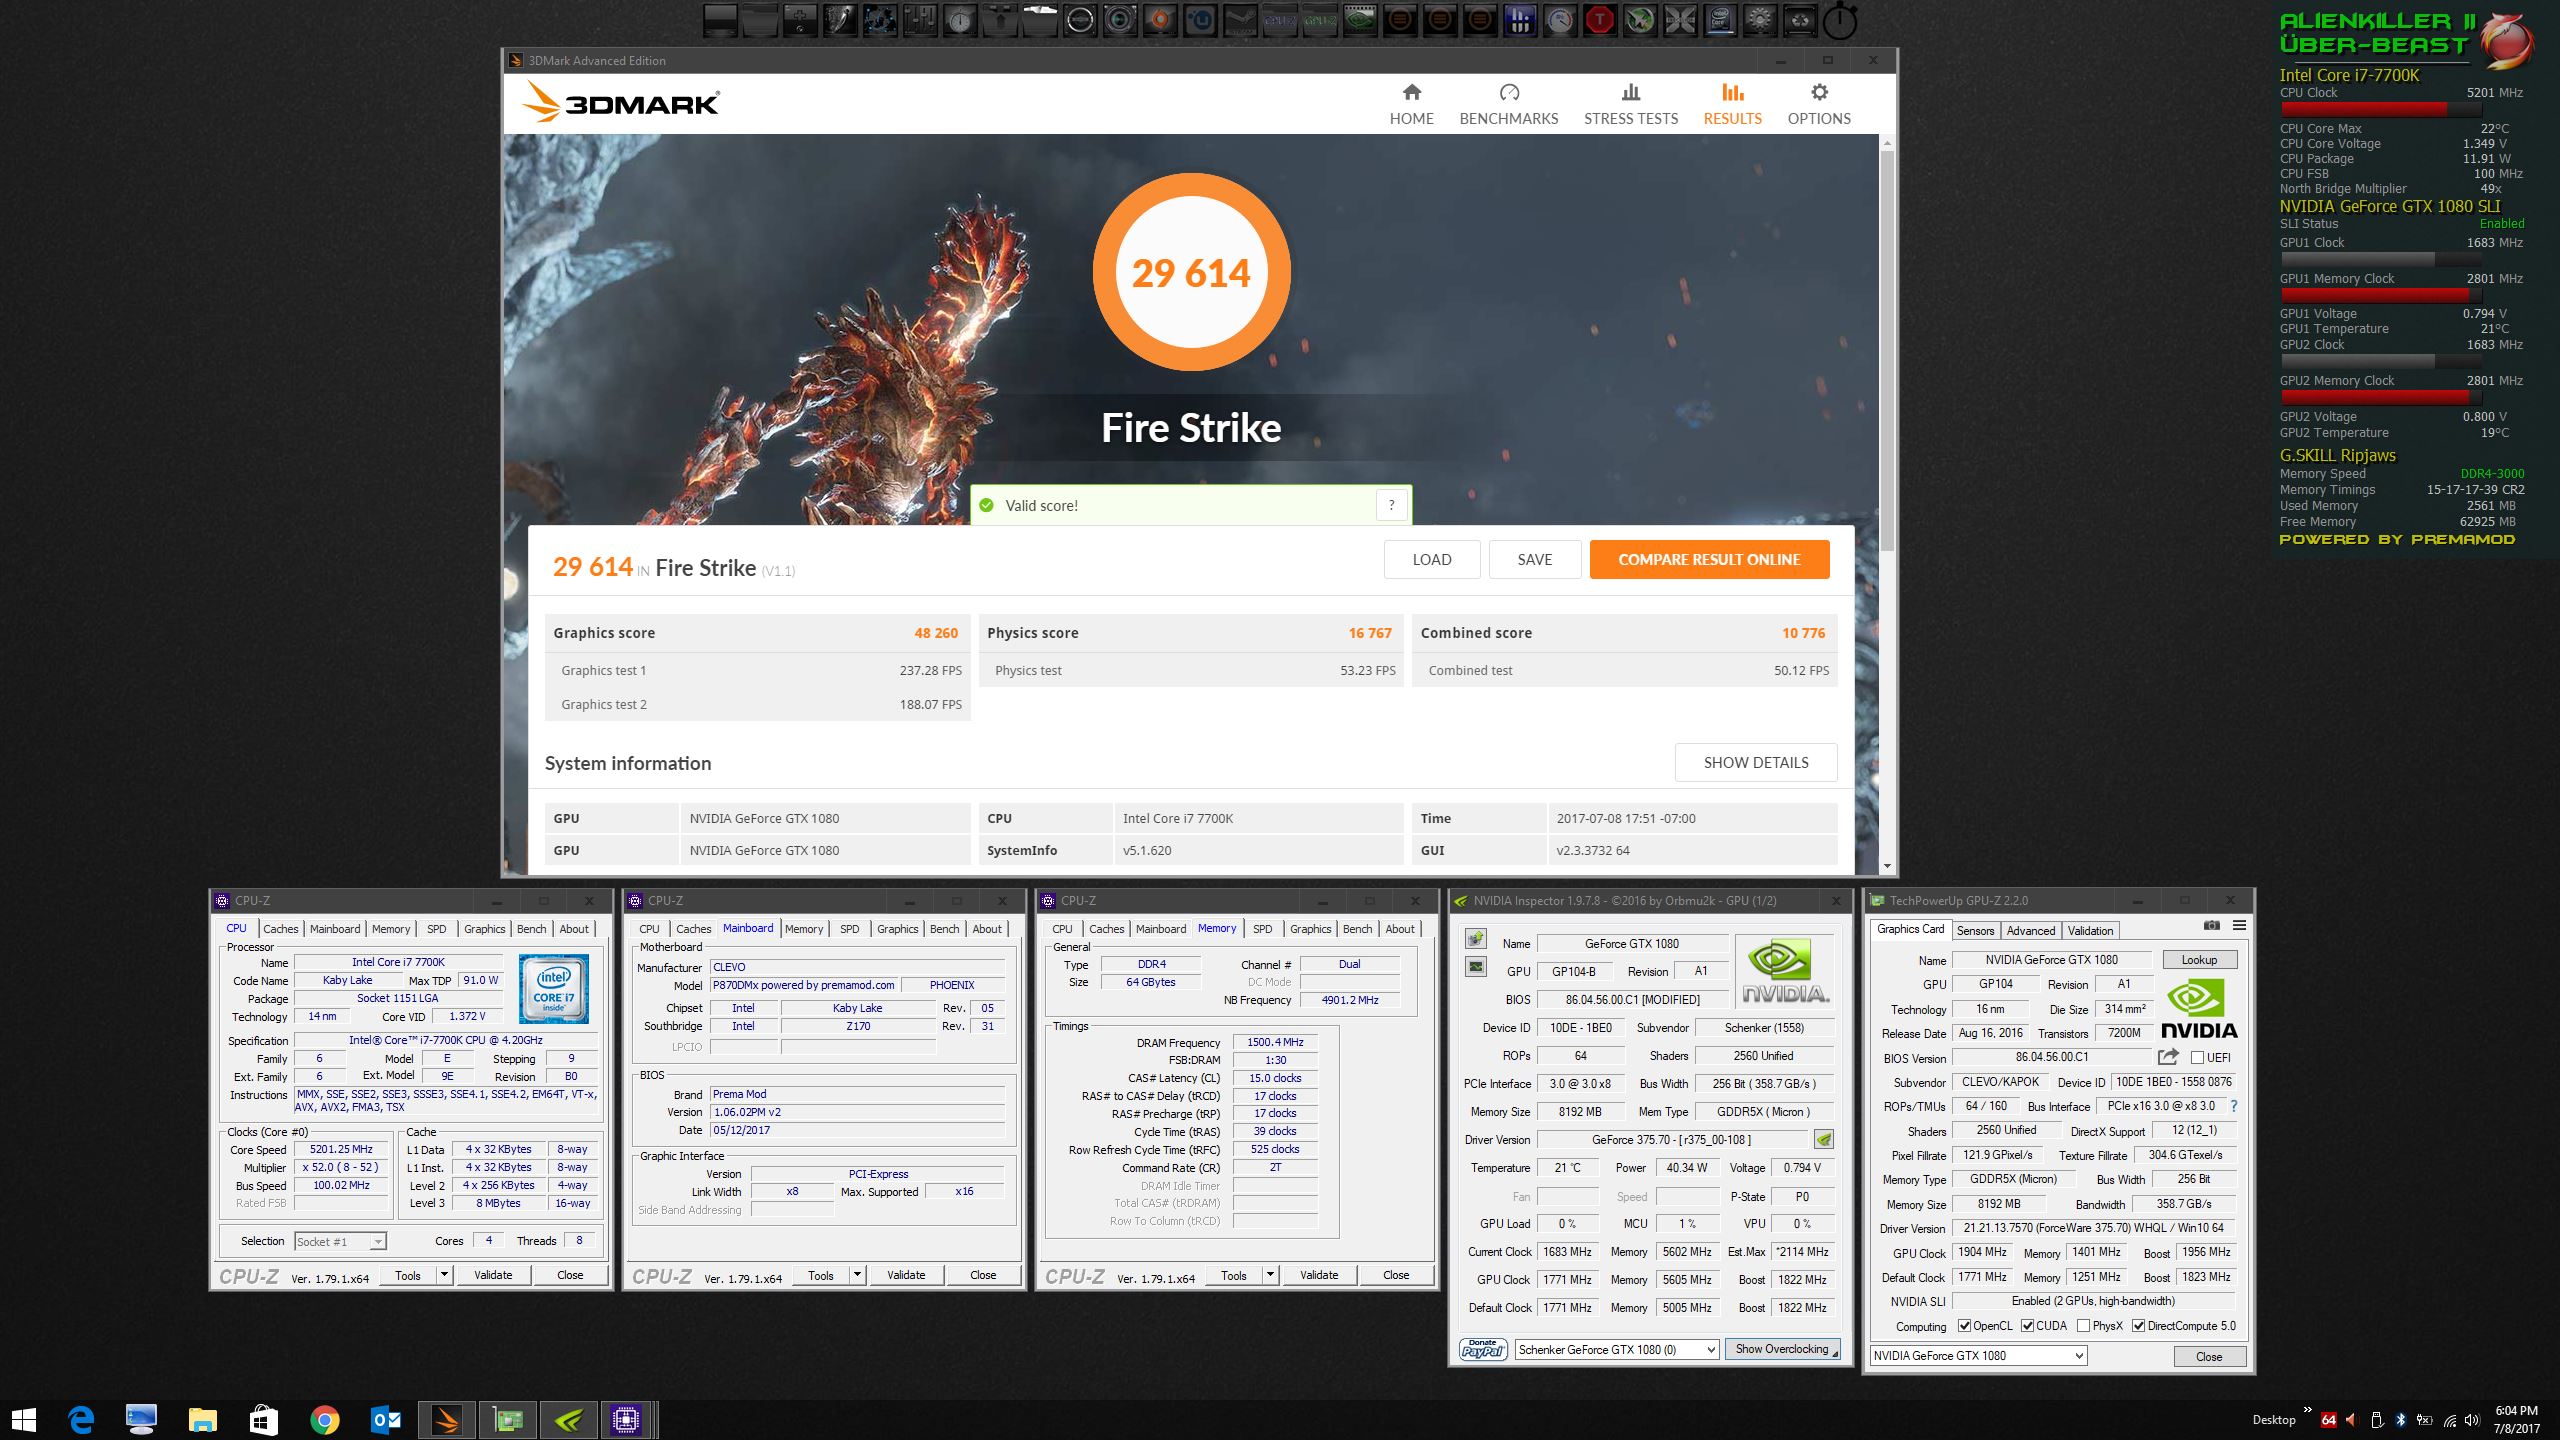Uncheck the OpenCL checkbox

(1964, 1326)
